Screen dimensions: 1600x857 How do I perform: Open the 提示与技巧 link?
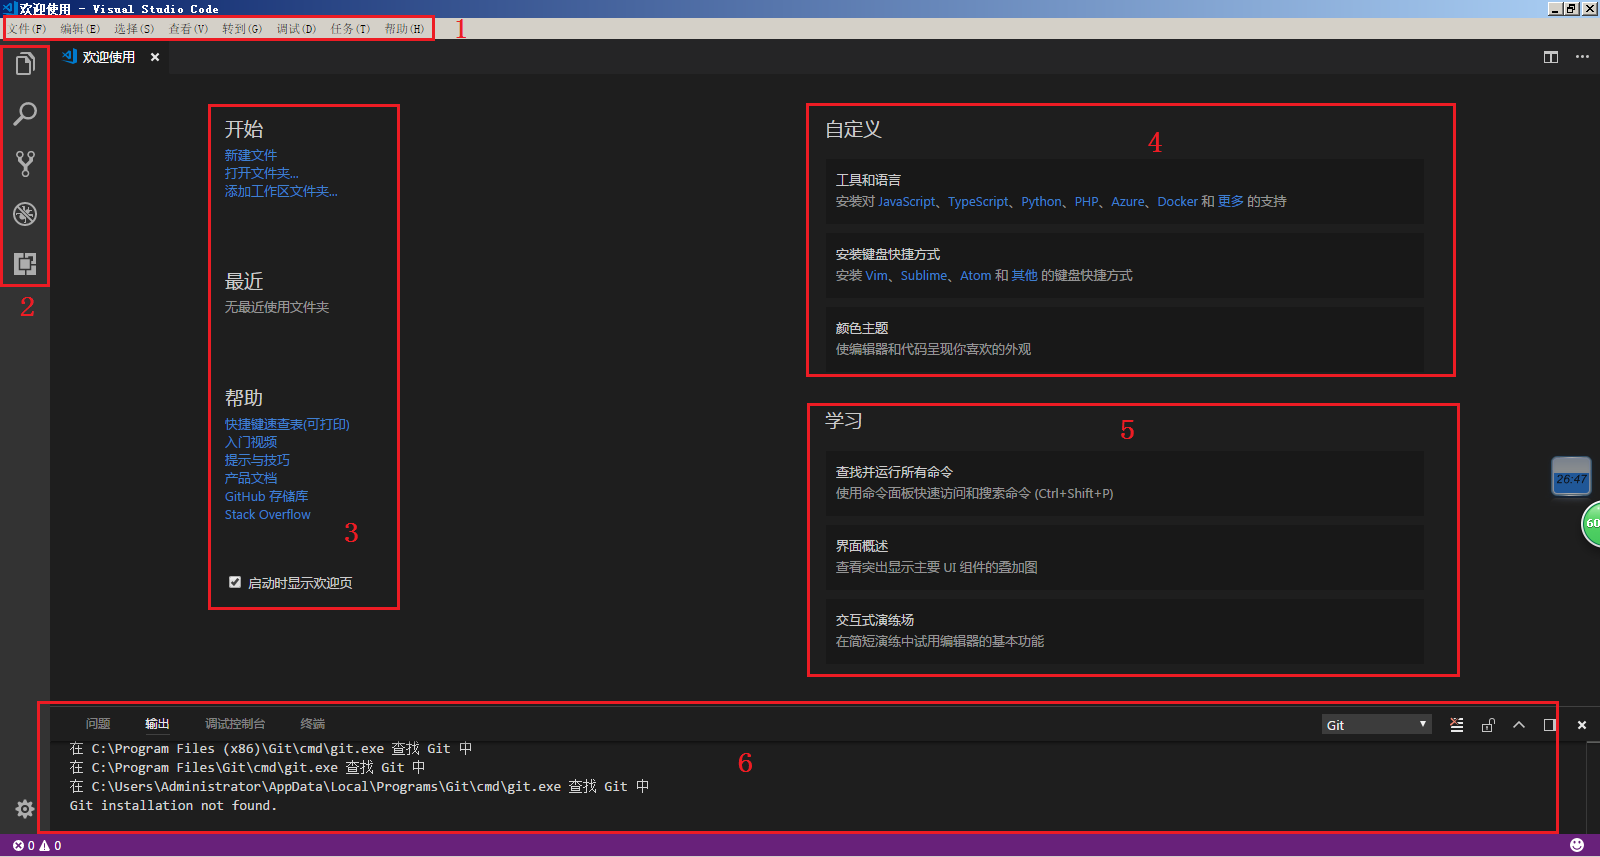(257, 460)
